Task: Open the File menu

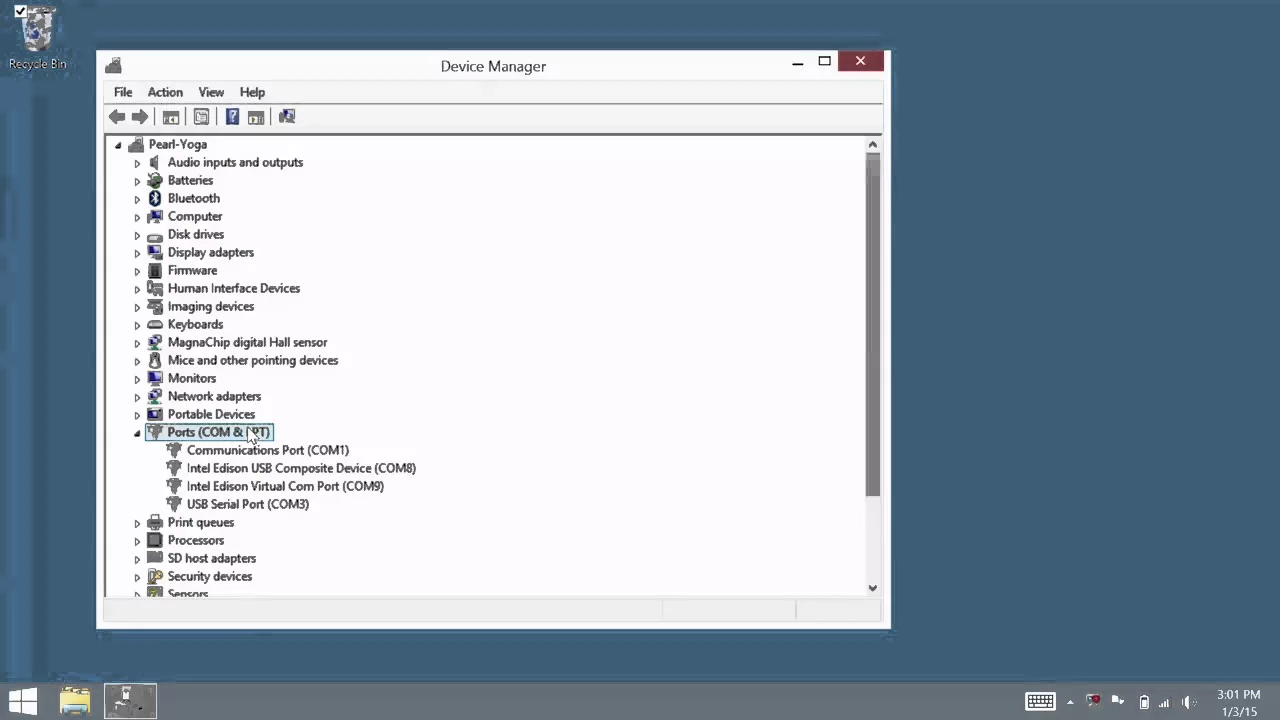Action: (x=123, y=92)
